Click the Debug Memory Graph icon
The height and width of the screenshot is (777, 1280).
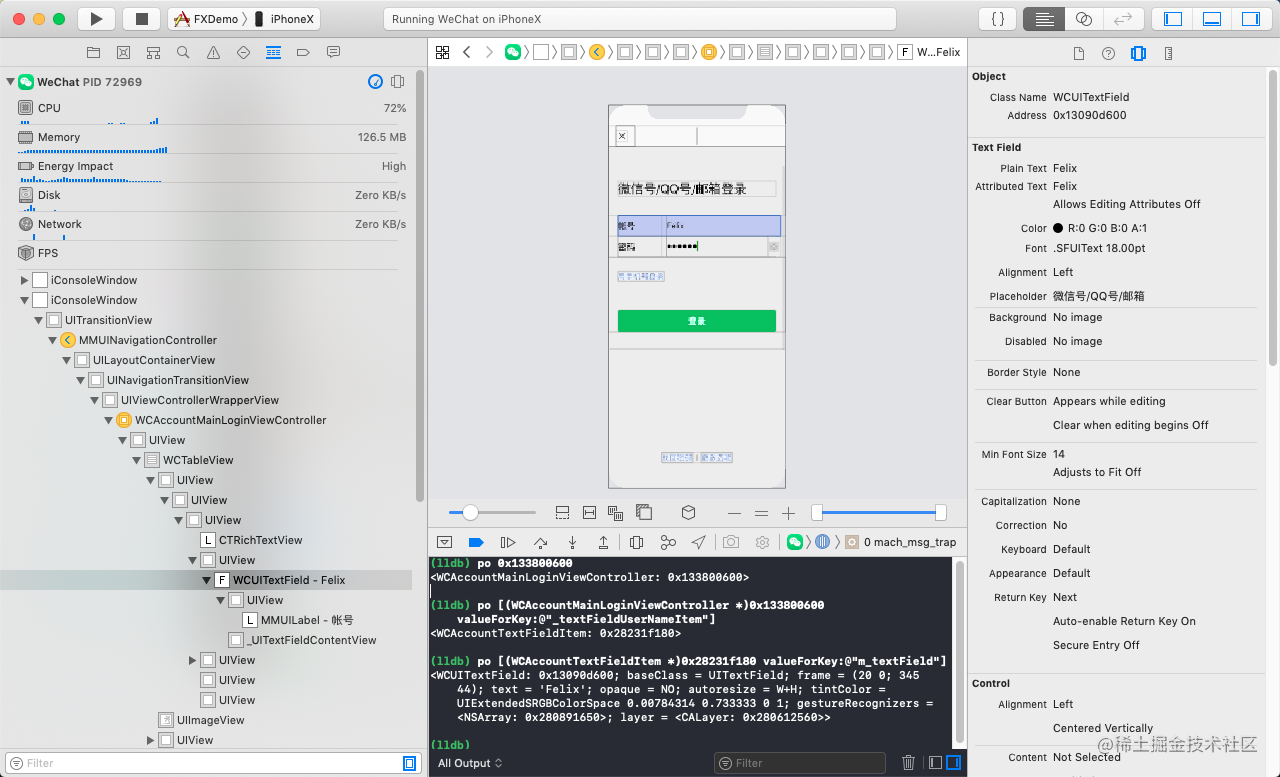[667, 542]
